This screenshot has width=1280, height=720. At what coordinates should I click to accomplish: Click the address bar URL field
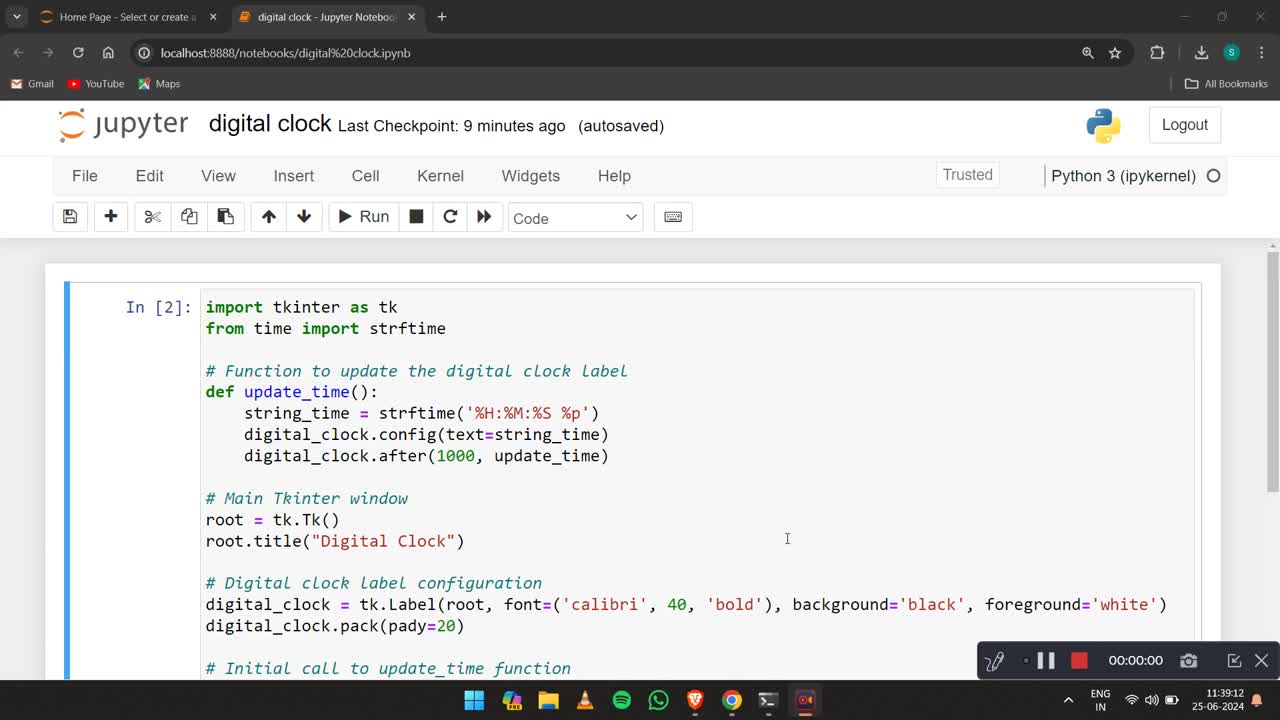(x=610, y=52)
